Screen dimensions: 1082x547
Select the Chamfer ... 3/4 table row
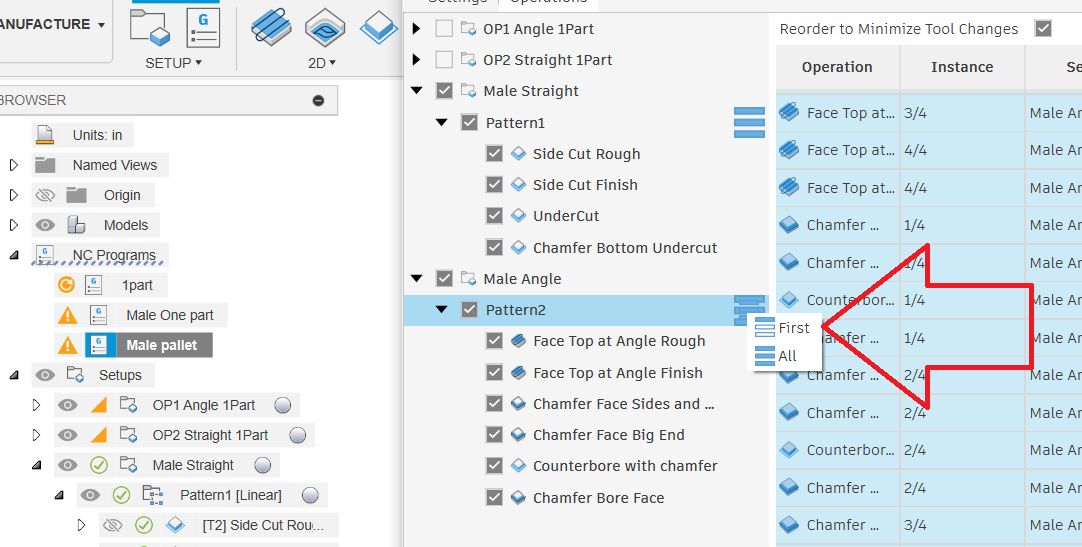click(x=929, y=525)
